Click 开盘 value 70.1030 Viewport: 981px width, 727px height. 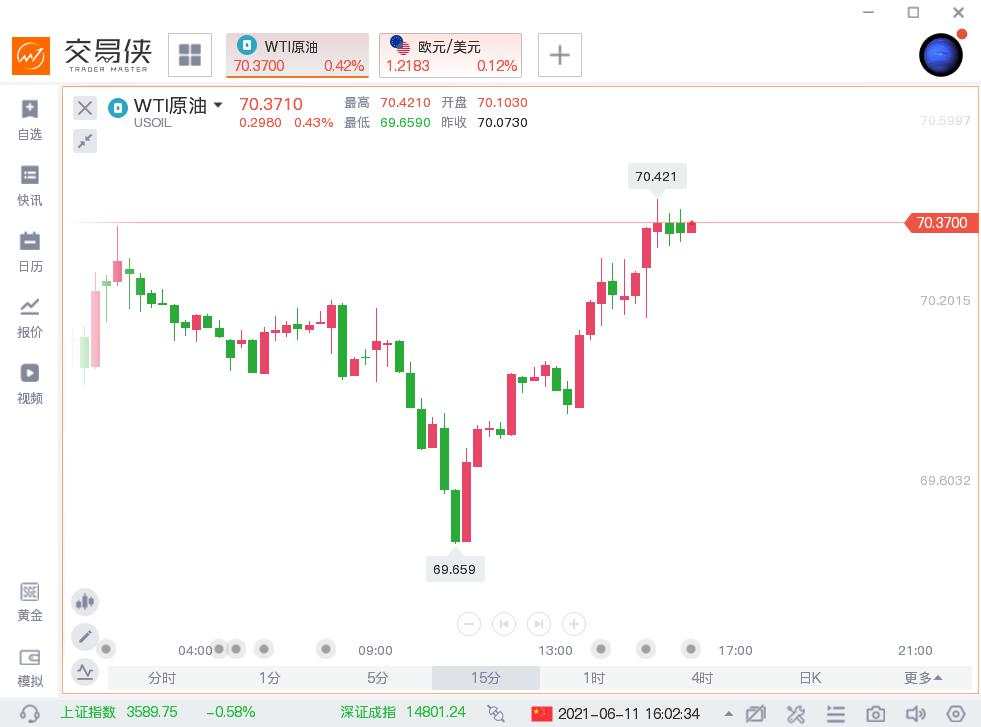[502, 102]
